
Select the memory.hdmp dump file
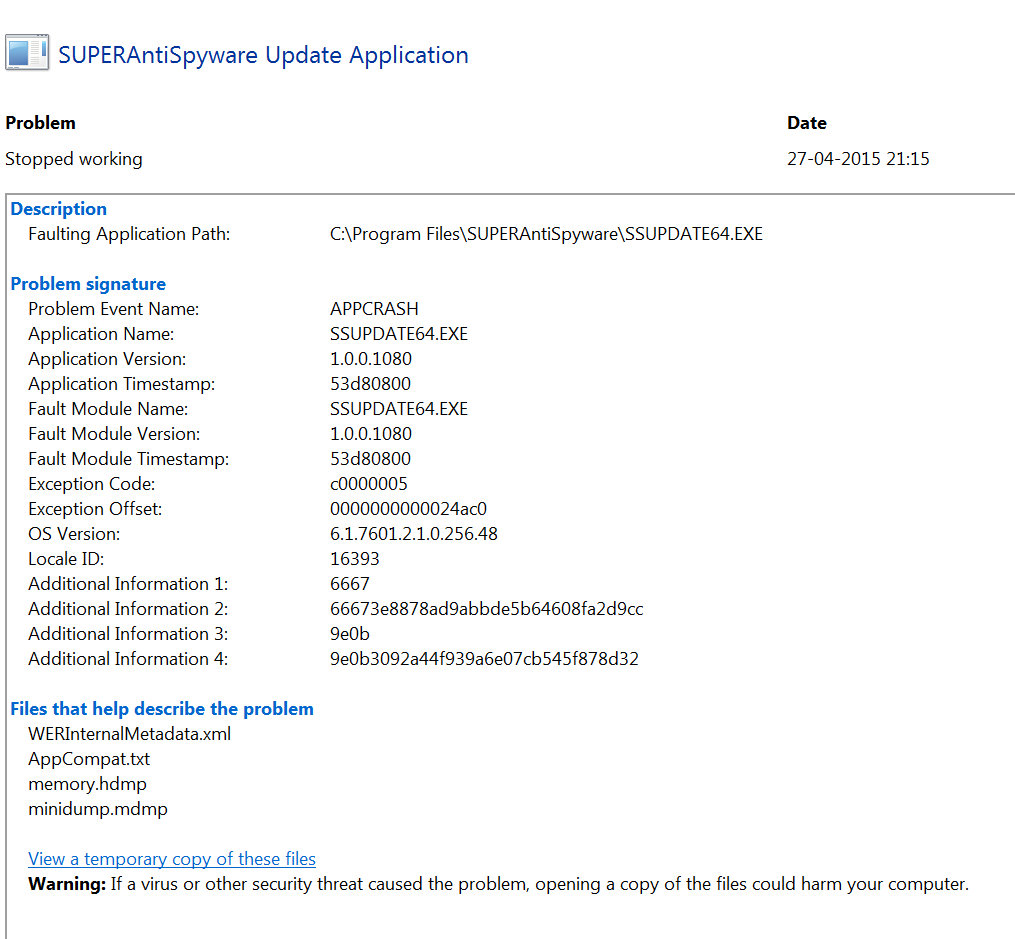[x=88, y=783]
